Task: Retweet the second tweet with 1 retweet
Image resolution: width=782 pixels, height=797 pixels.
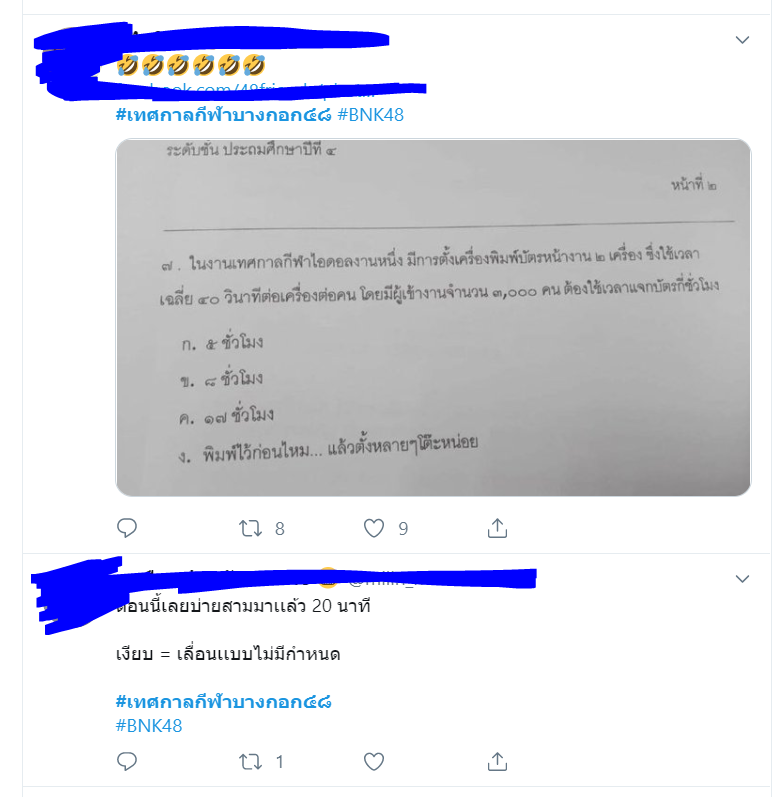Action: (251, 761)
